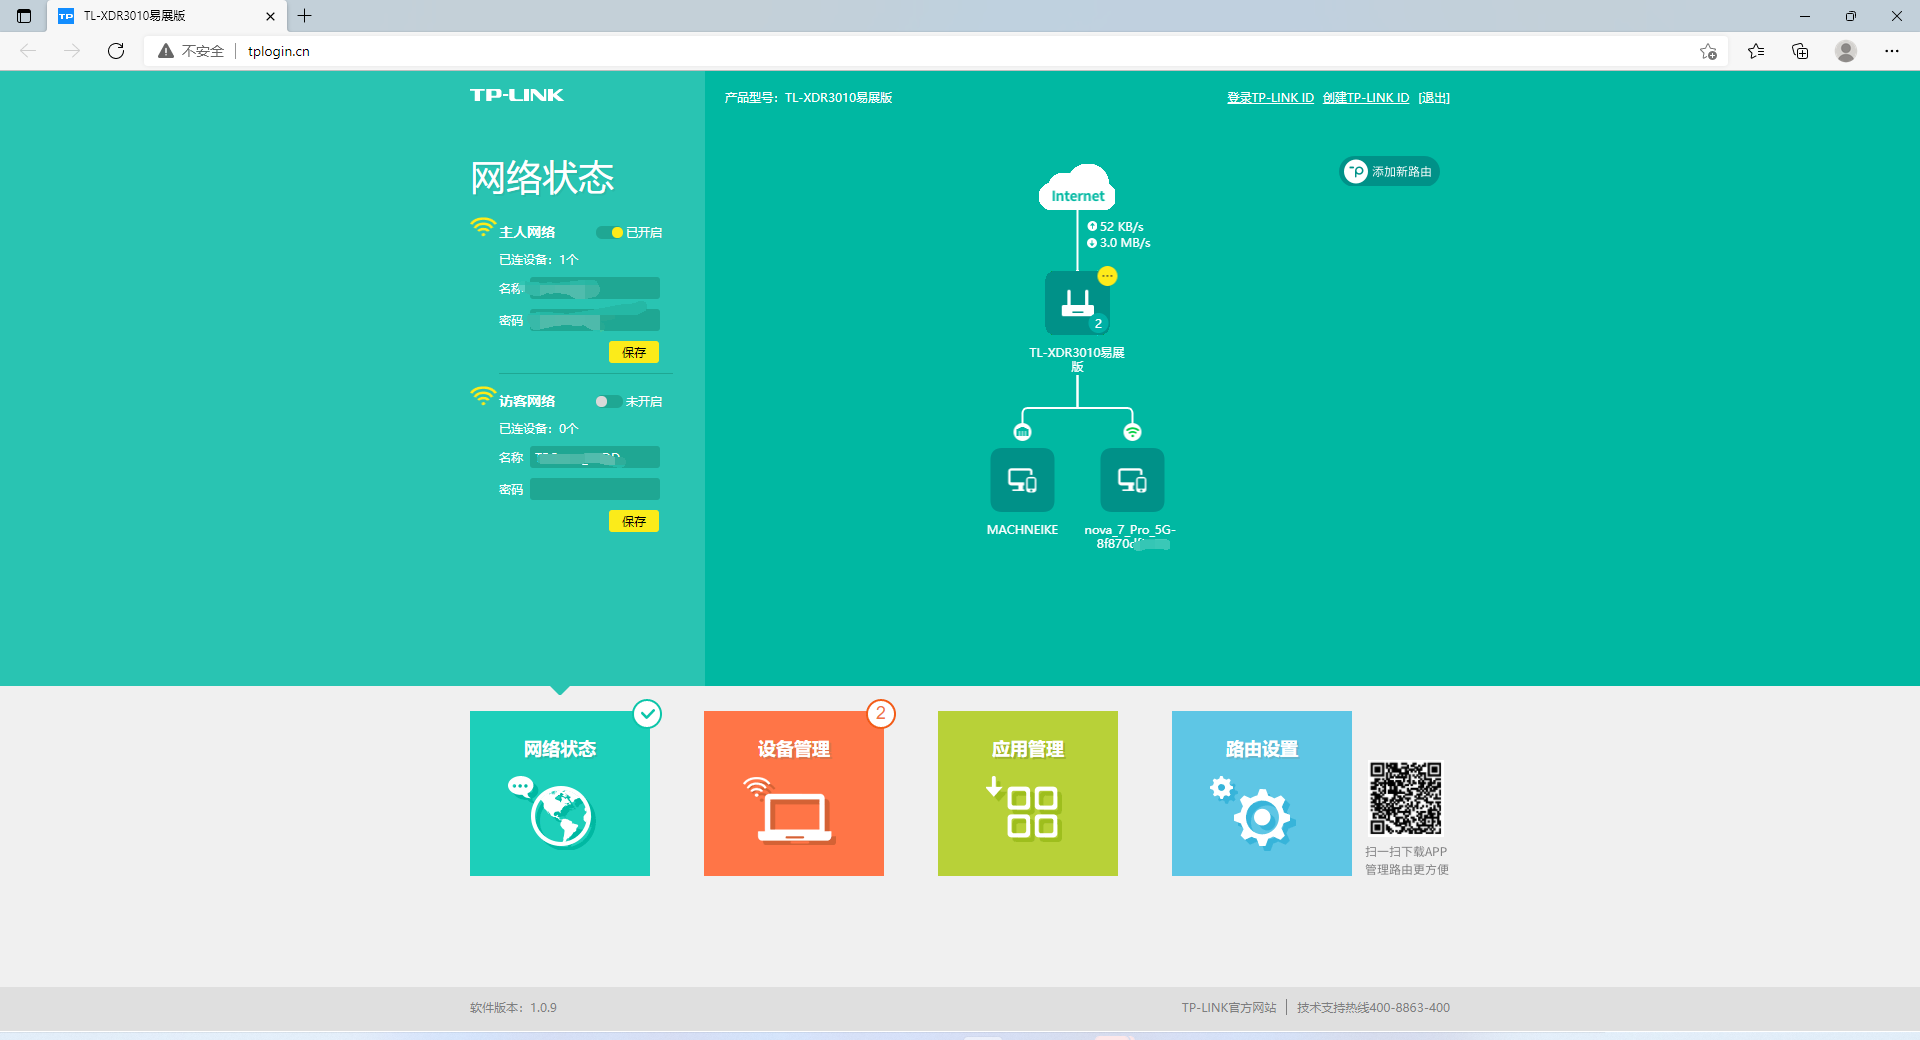Image resolution: width=1920 pixels, height=1040 pixels.
Task: Click the 2 badge on 设备管理
Action: pyautogui.click(x=881, y=714)
